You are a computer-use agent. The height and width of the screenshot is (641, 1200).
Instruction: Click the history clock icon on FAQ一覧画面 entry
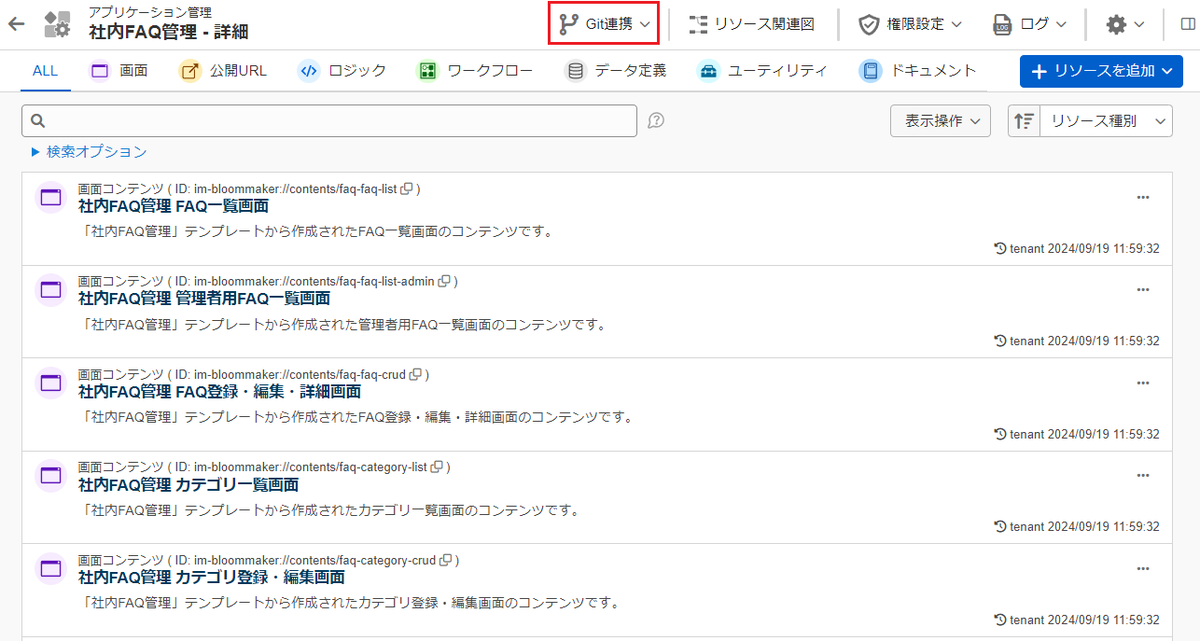[1000, 248]
